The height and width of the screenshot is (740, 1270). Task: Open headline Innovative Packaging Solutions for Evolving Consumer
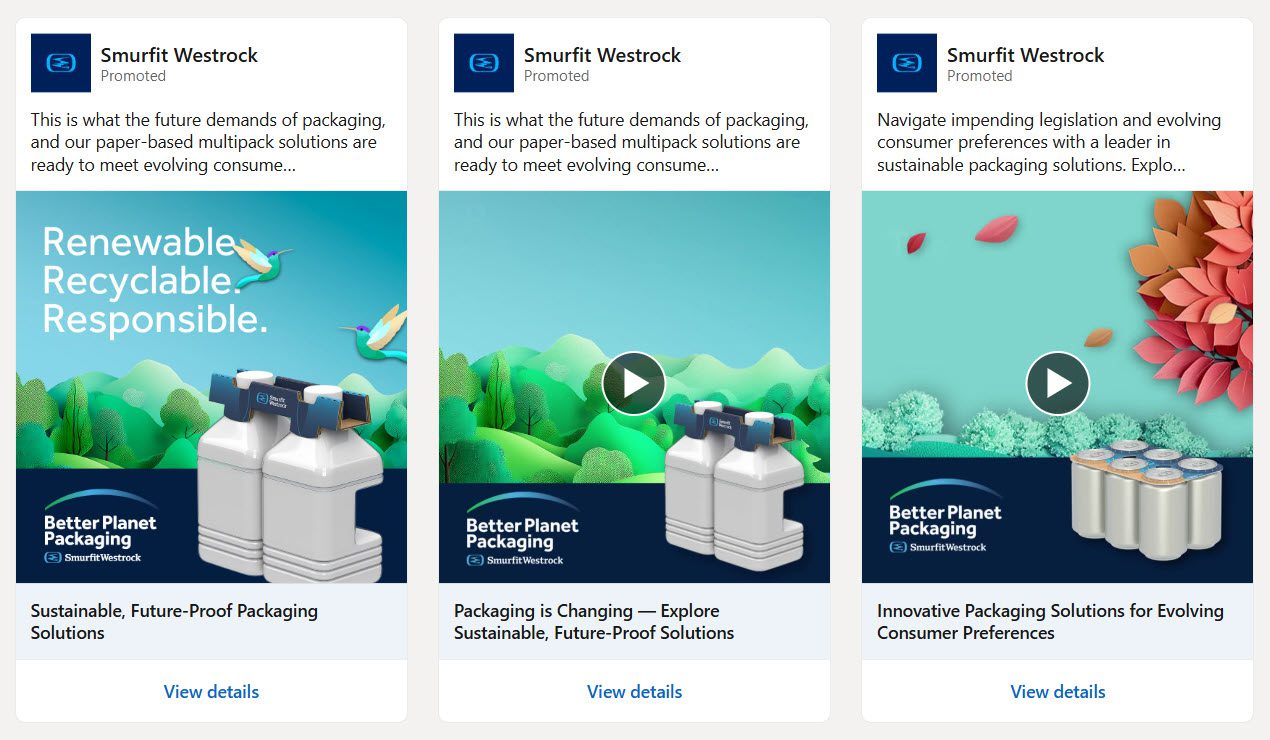pos(1050,621)
